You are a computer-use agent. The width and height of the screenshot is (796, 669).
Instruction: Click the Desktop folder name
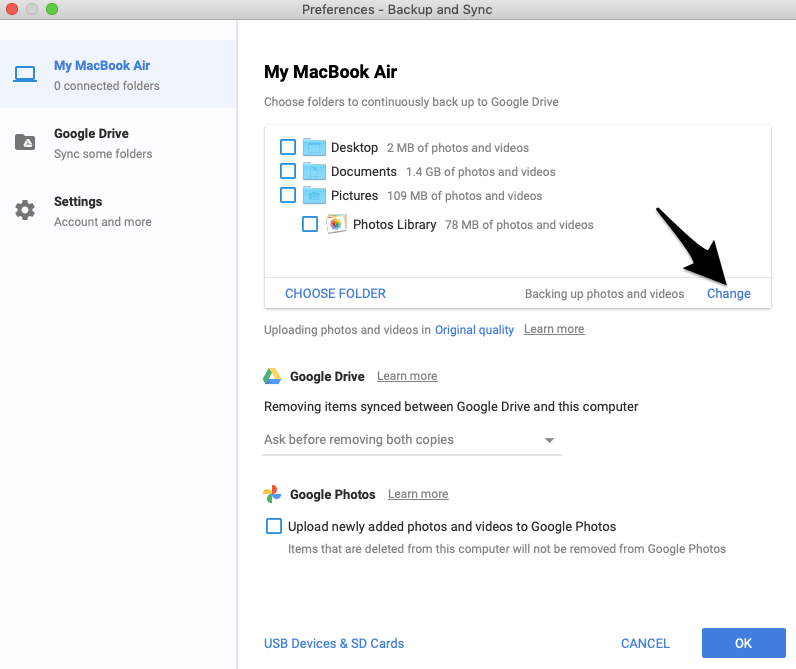point(354,148)
